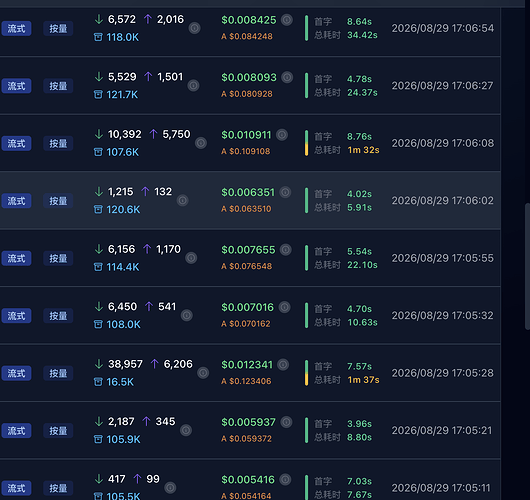Click 按量 tag in 17:06:27 row
This screenshot has height=500, width=530.
[58, 86]
